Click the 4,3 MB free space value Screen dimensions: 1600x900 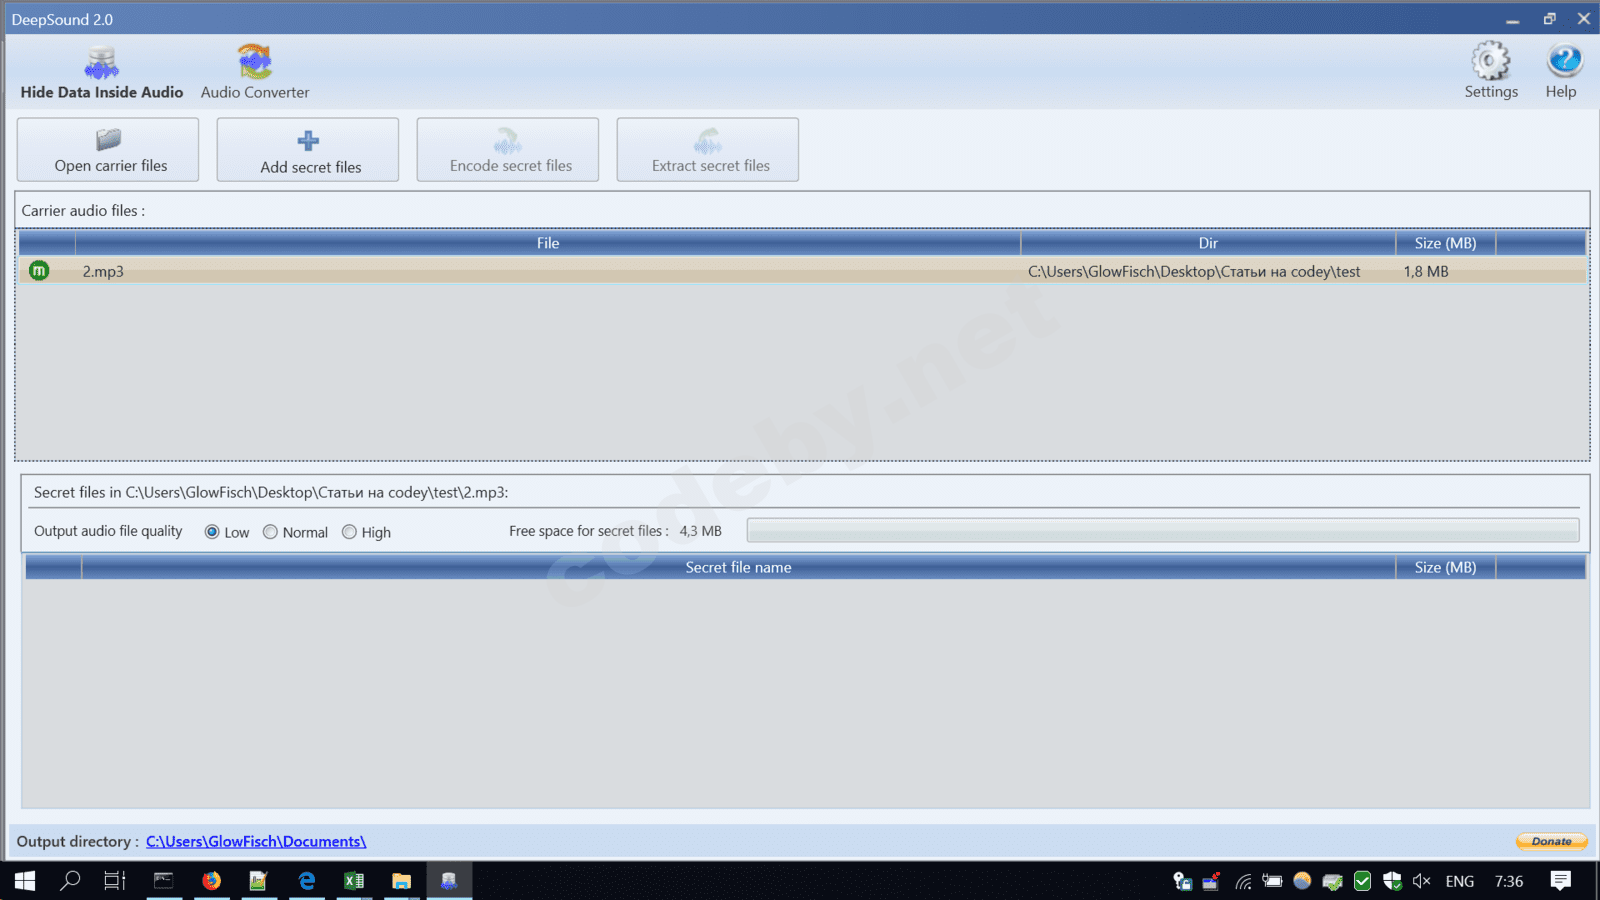coord(700,531)
